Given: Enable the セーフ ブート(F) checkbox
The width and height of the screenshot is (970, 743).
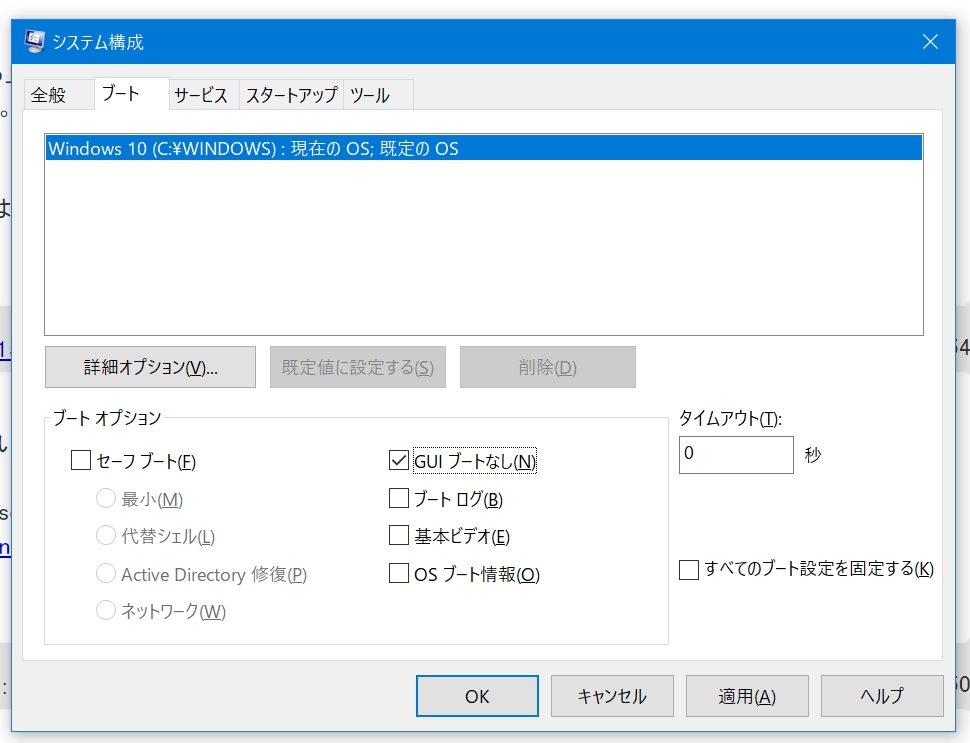Looking at the screenshot, I should (81, 461).
